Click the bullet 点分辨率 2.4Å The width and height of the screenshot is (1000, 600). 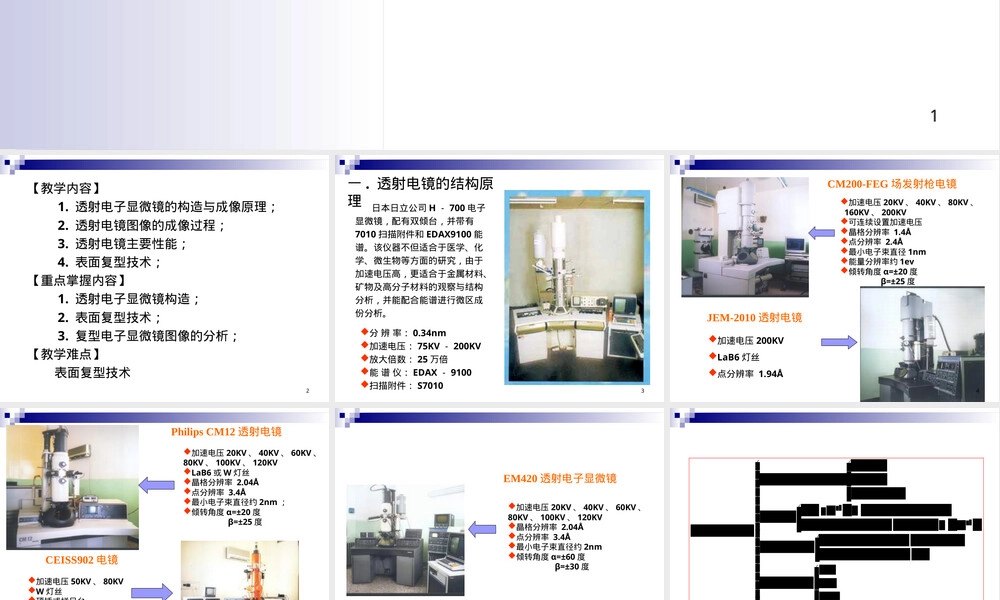[x=872, y=242]
